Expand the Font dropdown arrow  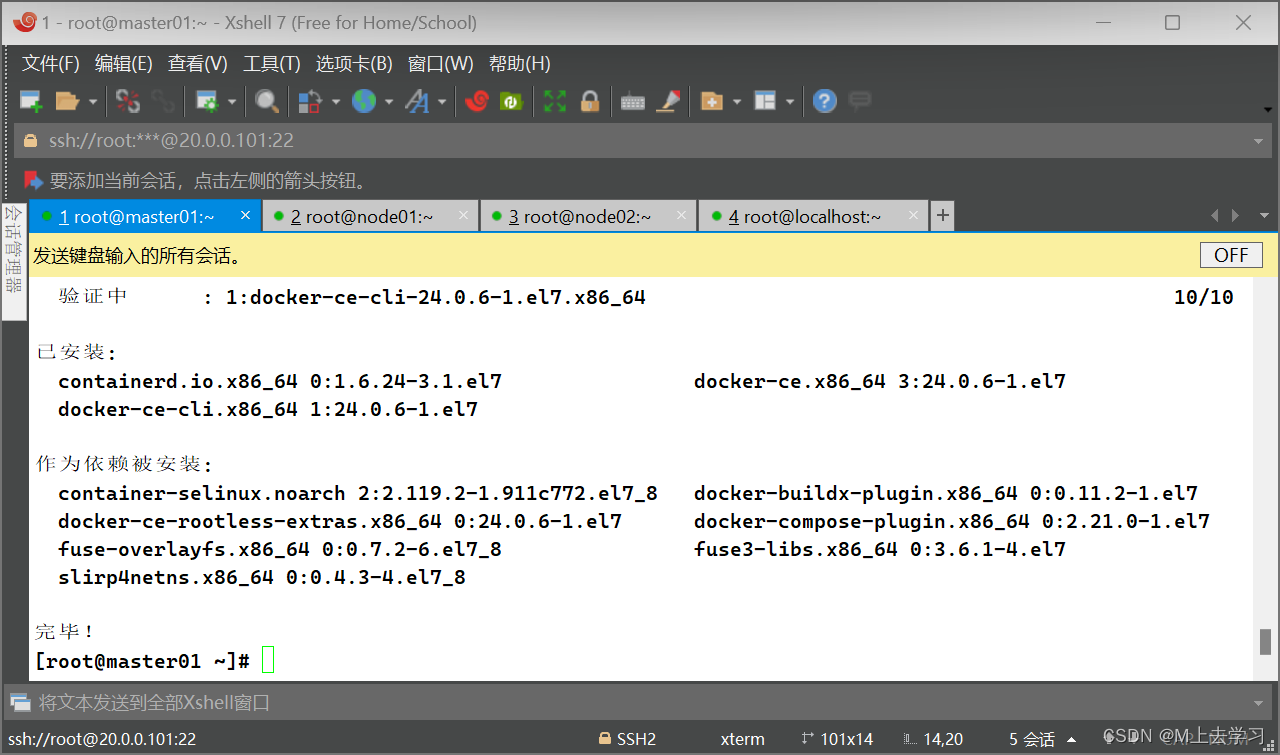click(441, 101)
